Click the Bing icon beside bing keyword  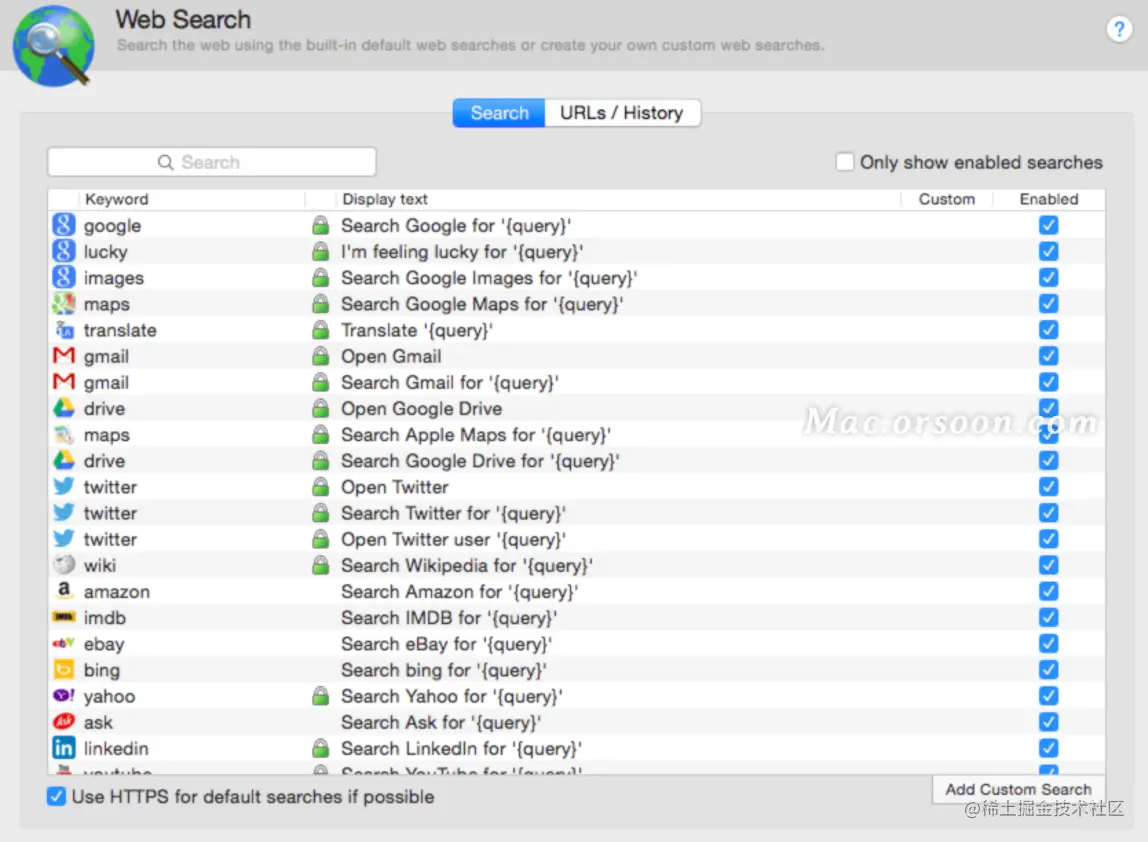(64, 669)
